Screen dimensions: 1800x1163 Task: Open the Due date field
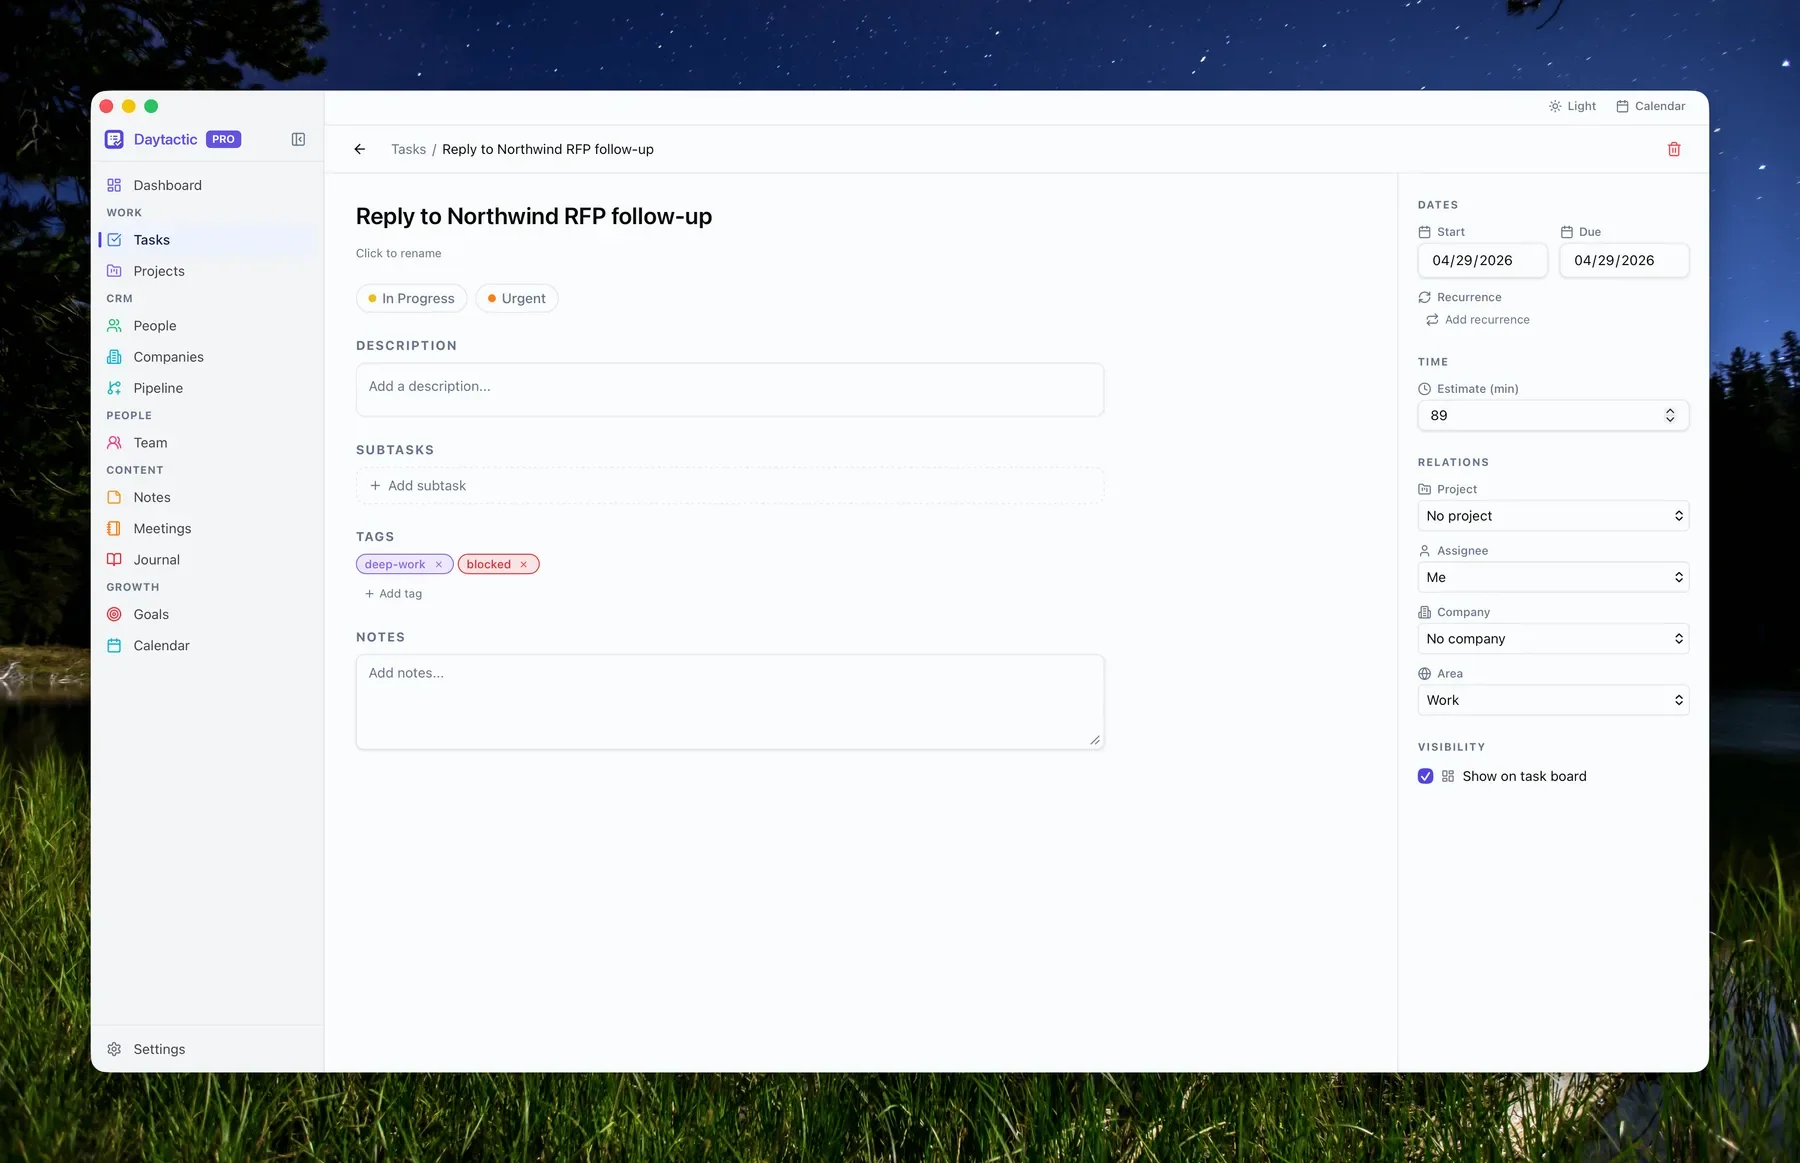(1624, 260)
